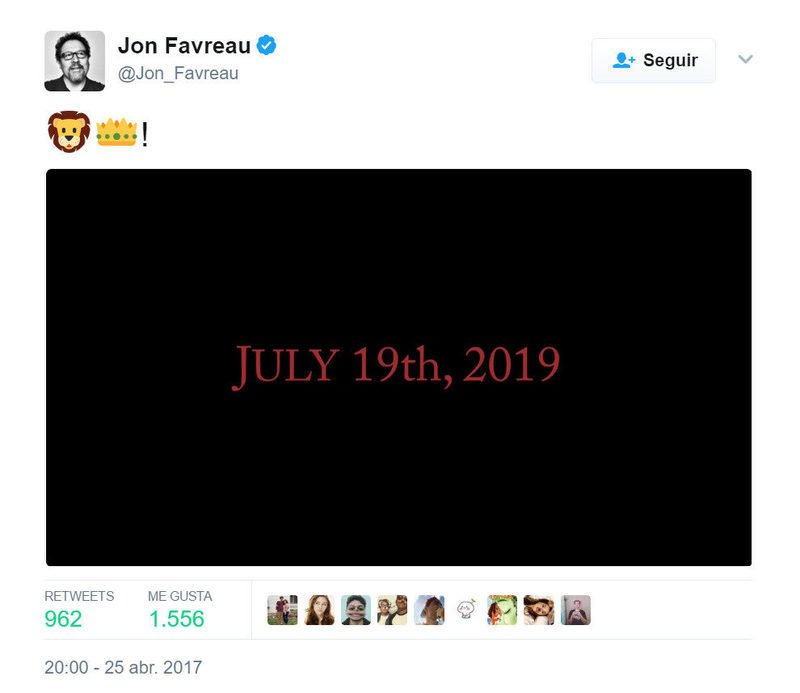This screenshot has width=800, height=693.
Task: Open Jon Favreau's profile picture
Action: 74,61
